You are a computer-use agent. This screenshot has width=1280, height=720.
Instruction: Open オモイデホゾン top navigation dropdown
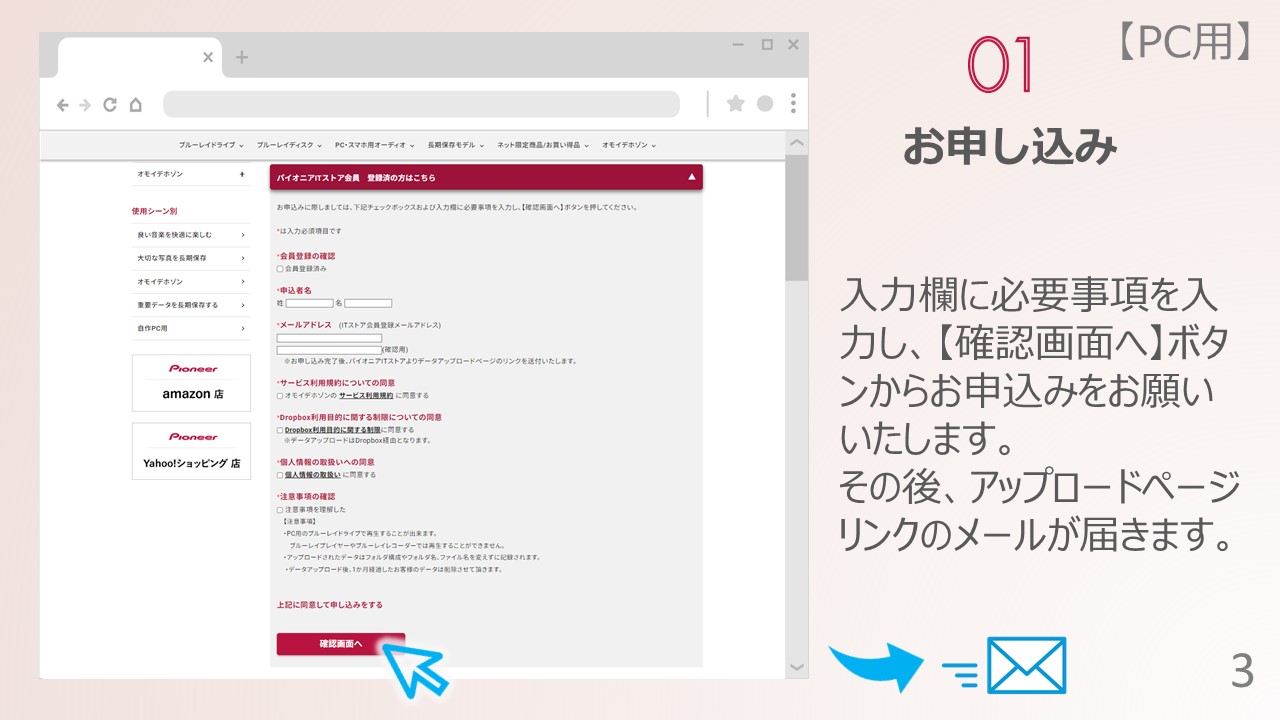(629, 145)
